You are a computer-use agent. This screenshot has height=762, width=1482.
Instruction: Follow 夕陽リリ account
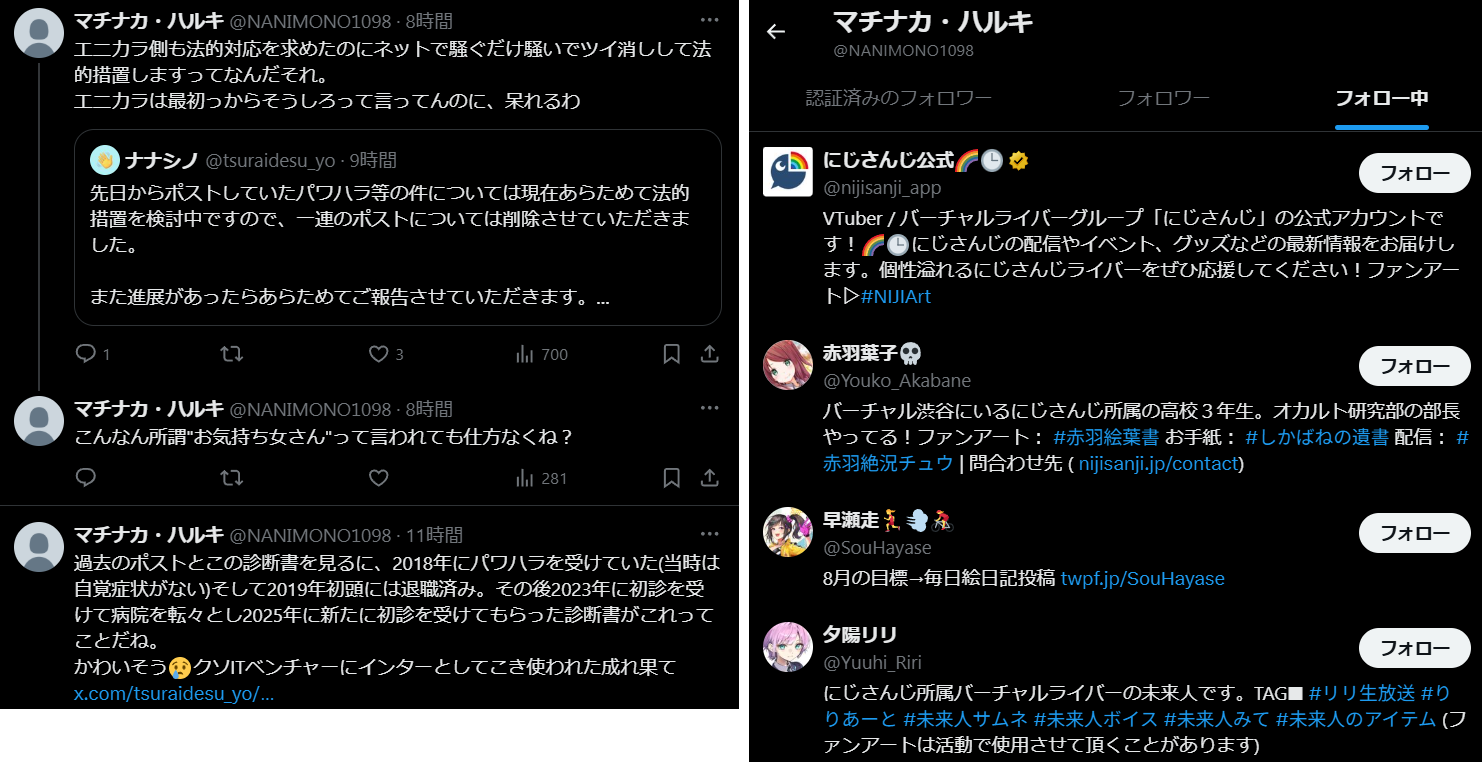pyautogui.click(x=1415, y=648)
